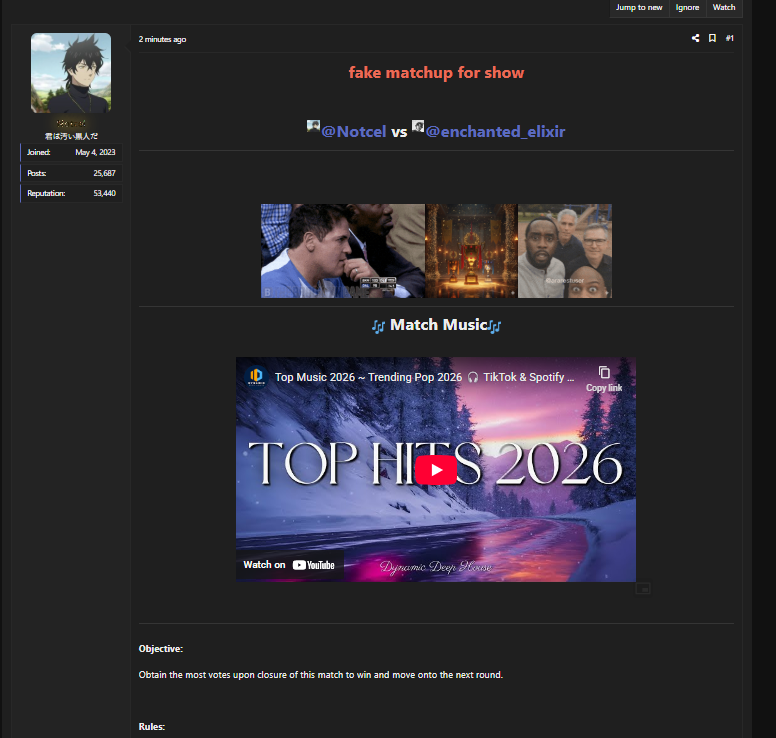776x738 pixels.
Task: Click the '2 minutes ago' timestamp
Action: (x=162, y=39)
